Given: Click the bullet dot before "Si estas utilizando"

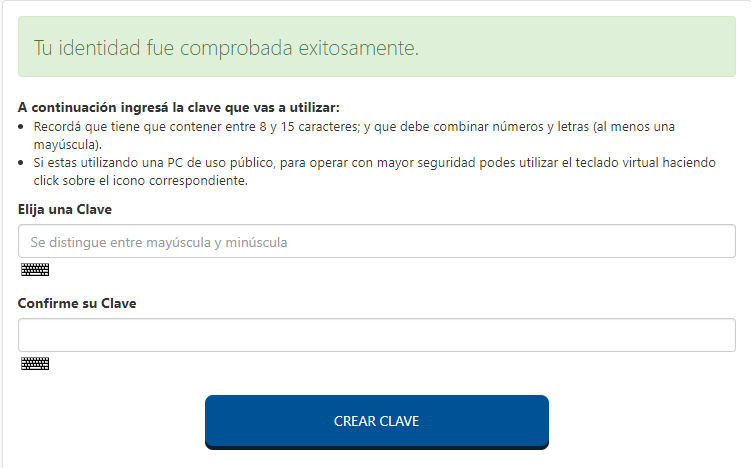Looking at the screenshot, I should click(23, 162).
